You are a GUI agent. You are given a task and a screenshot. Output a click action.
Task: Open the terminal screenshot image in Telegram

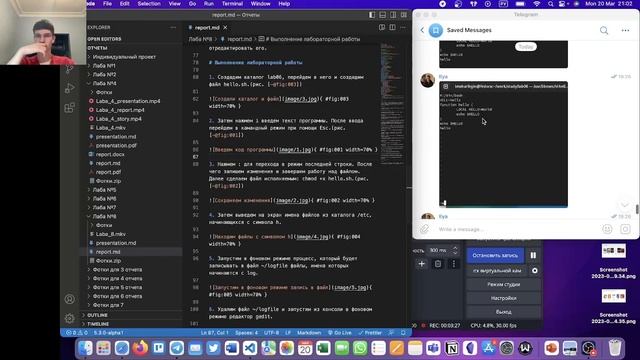pyautogui.click(x=503, y=144)
